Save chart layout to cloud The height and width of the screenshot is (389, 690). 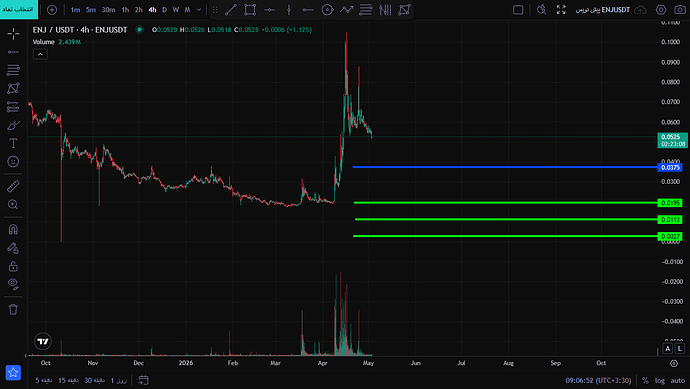pyautogui.click(x=640, y=10)
